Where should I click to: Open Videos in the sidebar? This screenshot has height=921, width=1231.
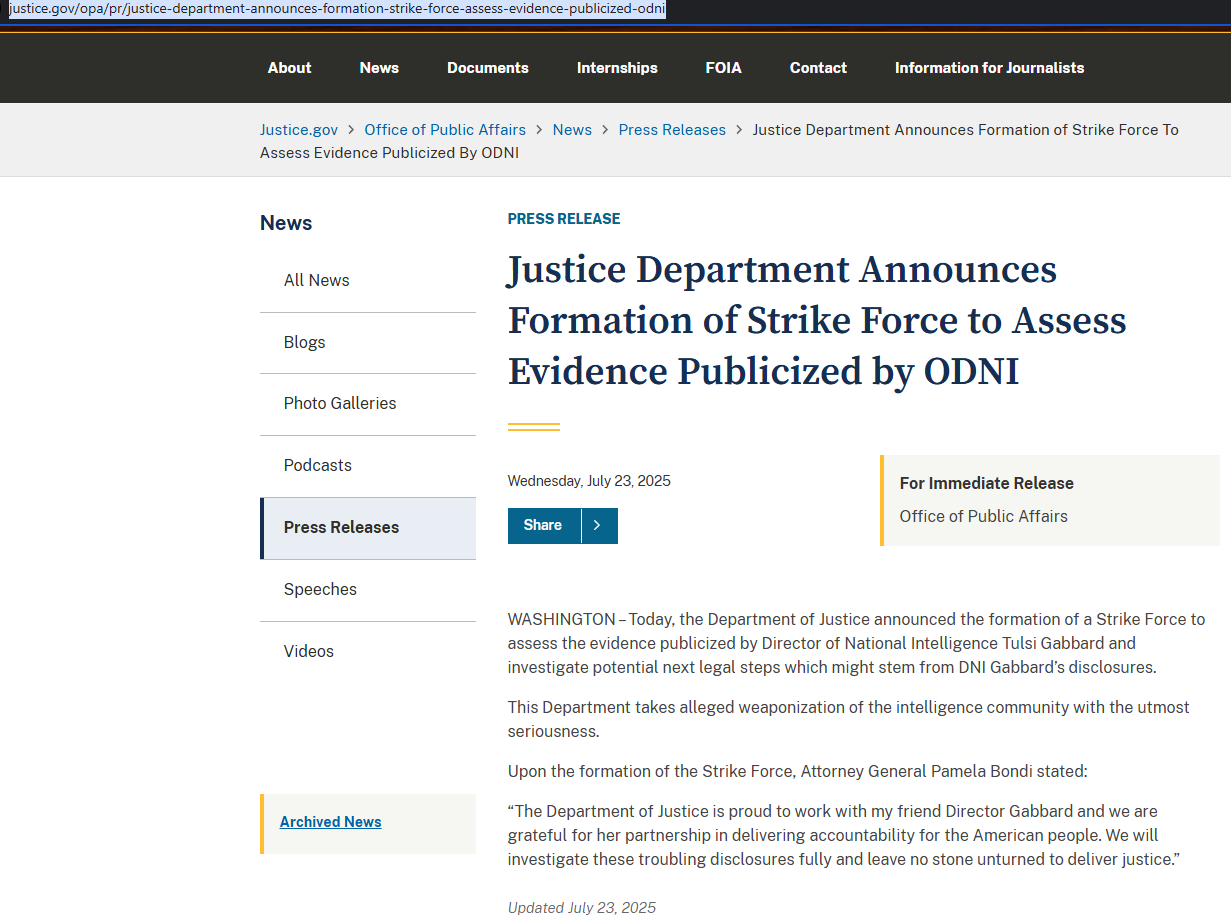click(x=368, y=652)
